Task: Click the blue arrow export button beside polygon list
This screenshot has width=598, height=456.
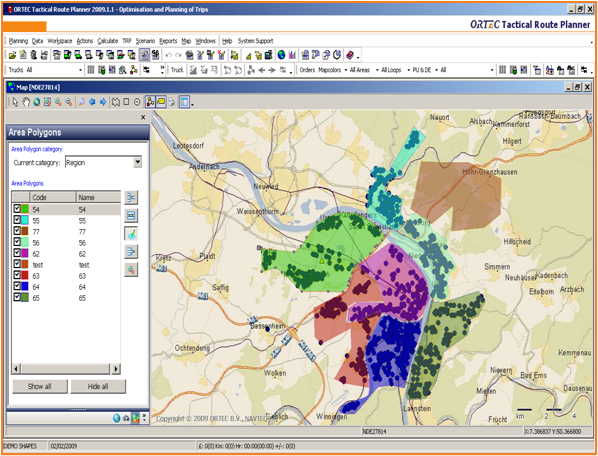Action: 131,252
